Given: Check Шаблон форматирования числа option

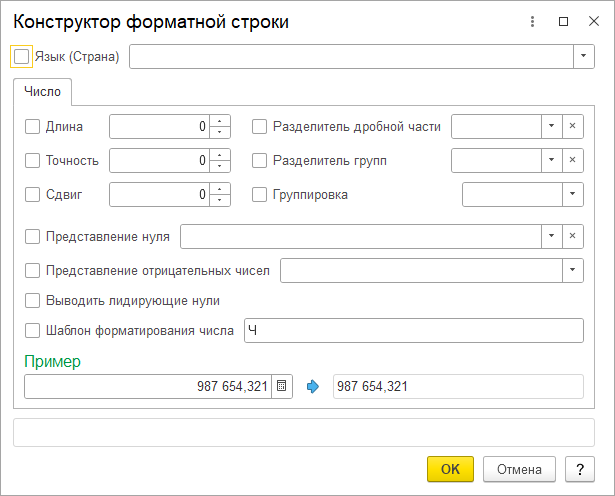Looking at the screenshot, I should [x=33, y=331].
